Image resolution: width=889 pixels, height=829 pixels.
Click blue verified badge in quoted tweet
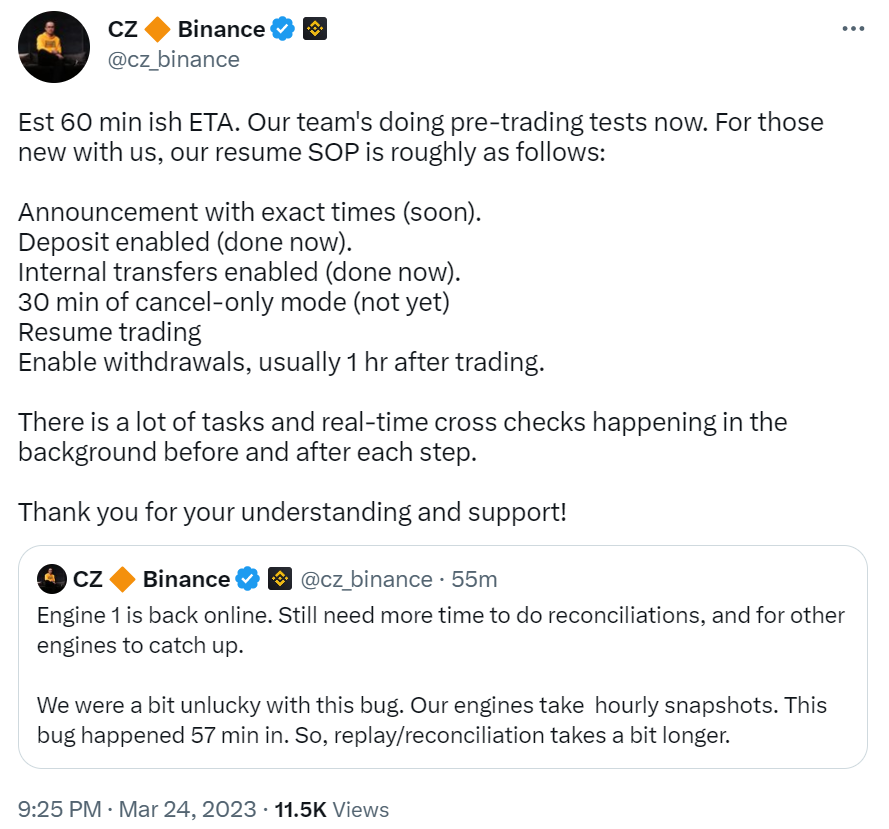pos(248,579)
